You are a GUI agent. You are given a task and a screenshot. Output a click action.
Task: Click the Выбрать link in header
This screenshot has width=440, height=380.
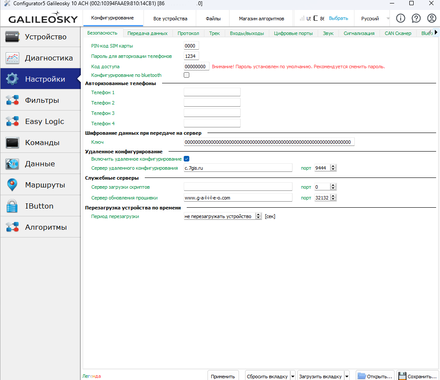coord(338,18)
